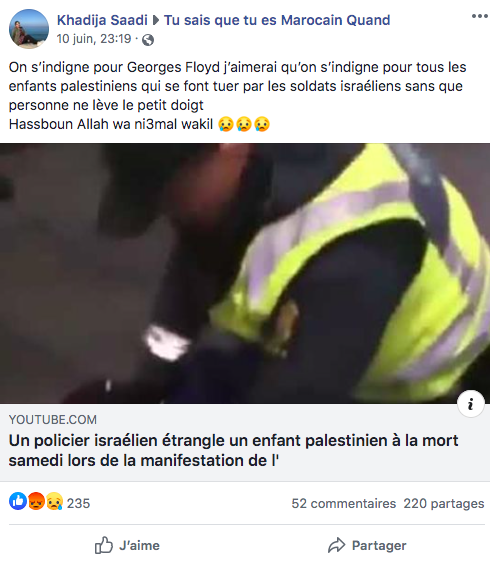Open the three-dot post options menu

[x=480, y=16]
